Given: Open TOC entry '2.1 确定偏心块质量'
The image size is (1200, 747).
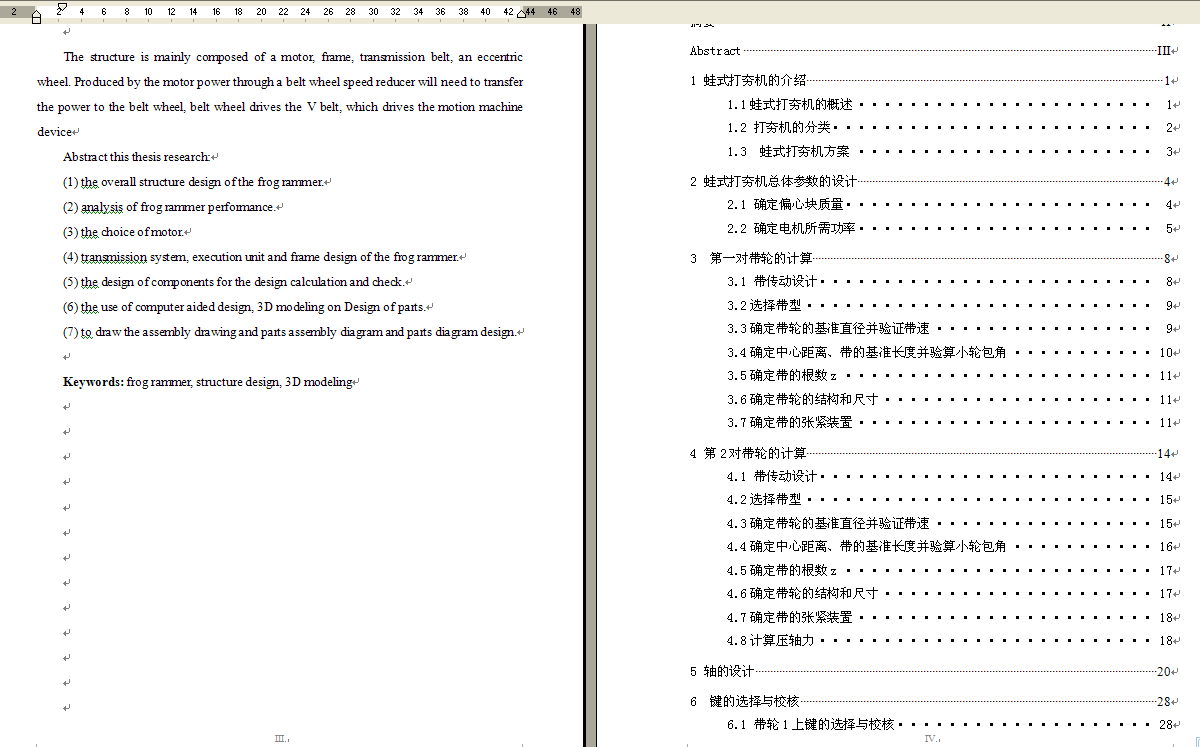Looking at the screenshot, I should (x=952, y=205).
